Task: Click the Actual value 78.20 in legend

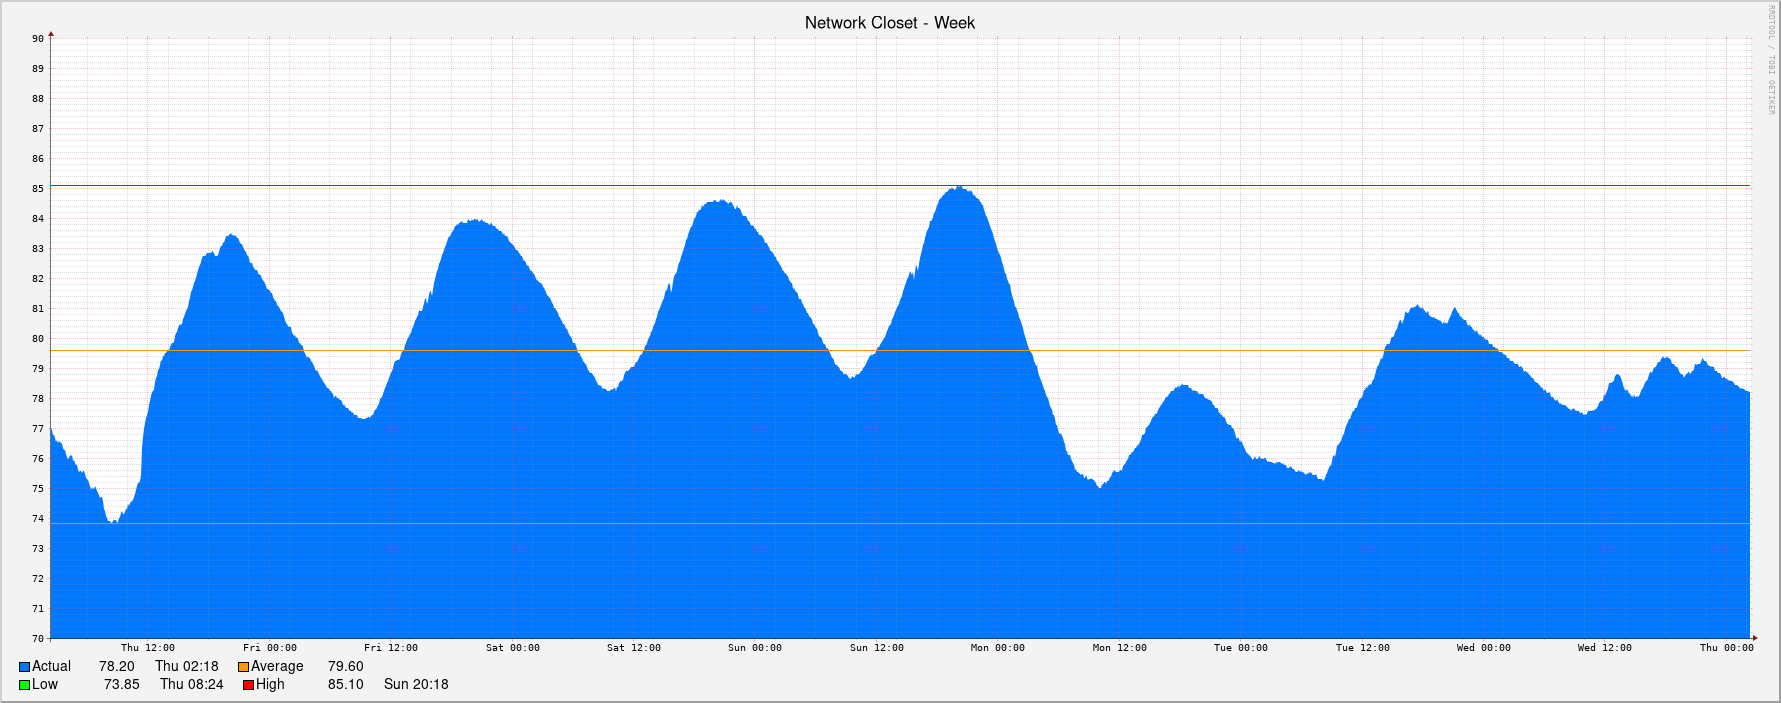Action: point(116,667)
